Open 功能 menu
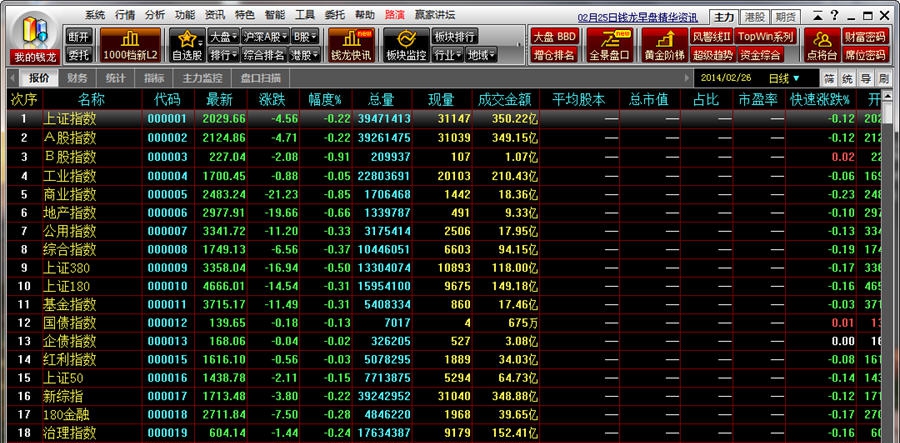 pos(185,15)
